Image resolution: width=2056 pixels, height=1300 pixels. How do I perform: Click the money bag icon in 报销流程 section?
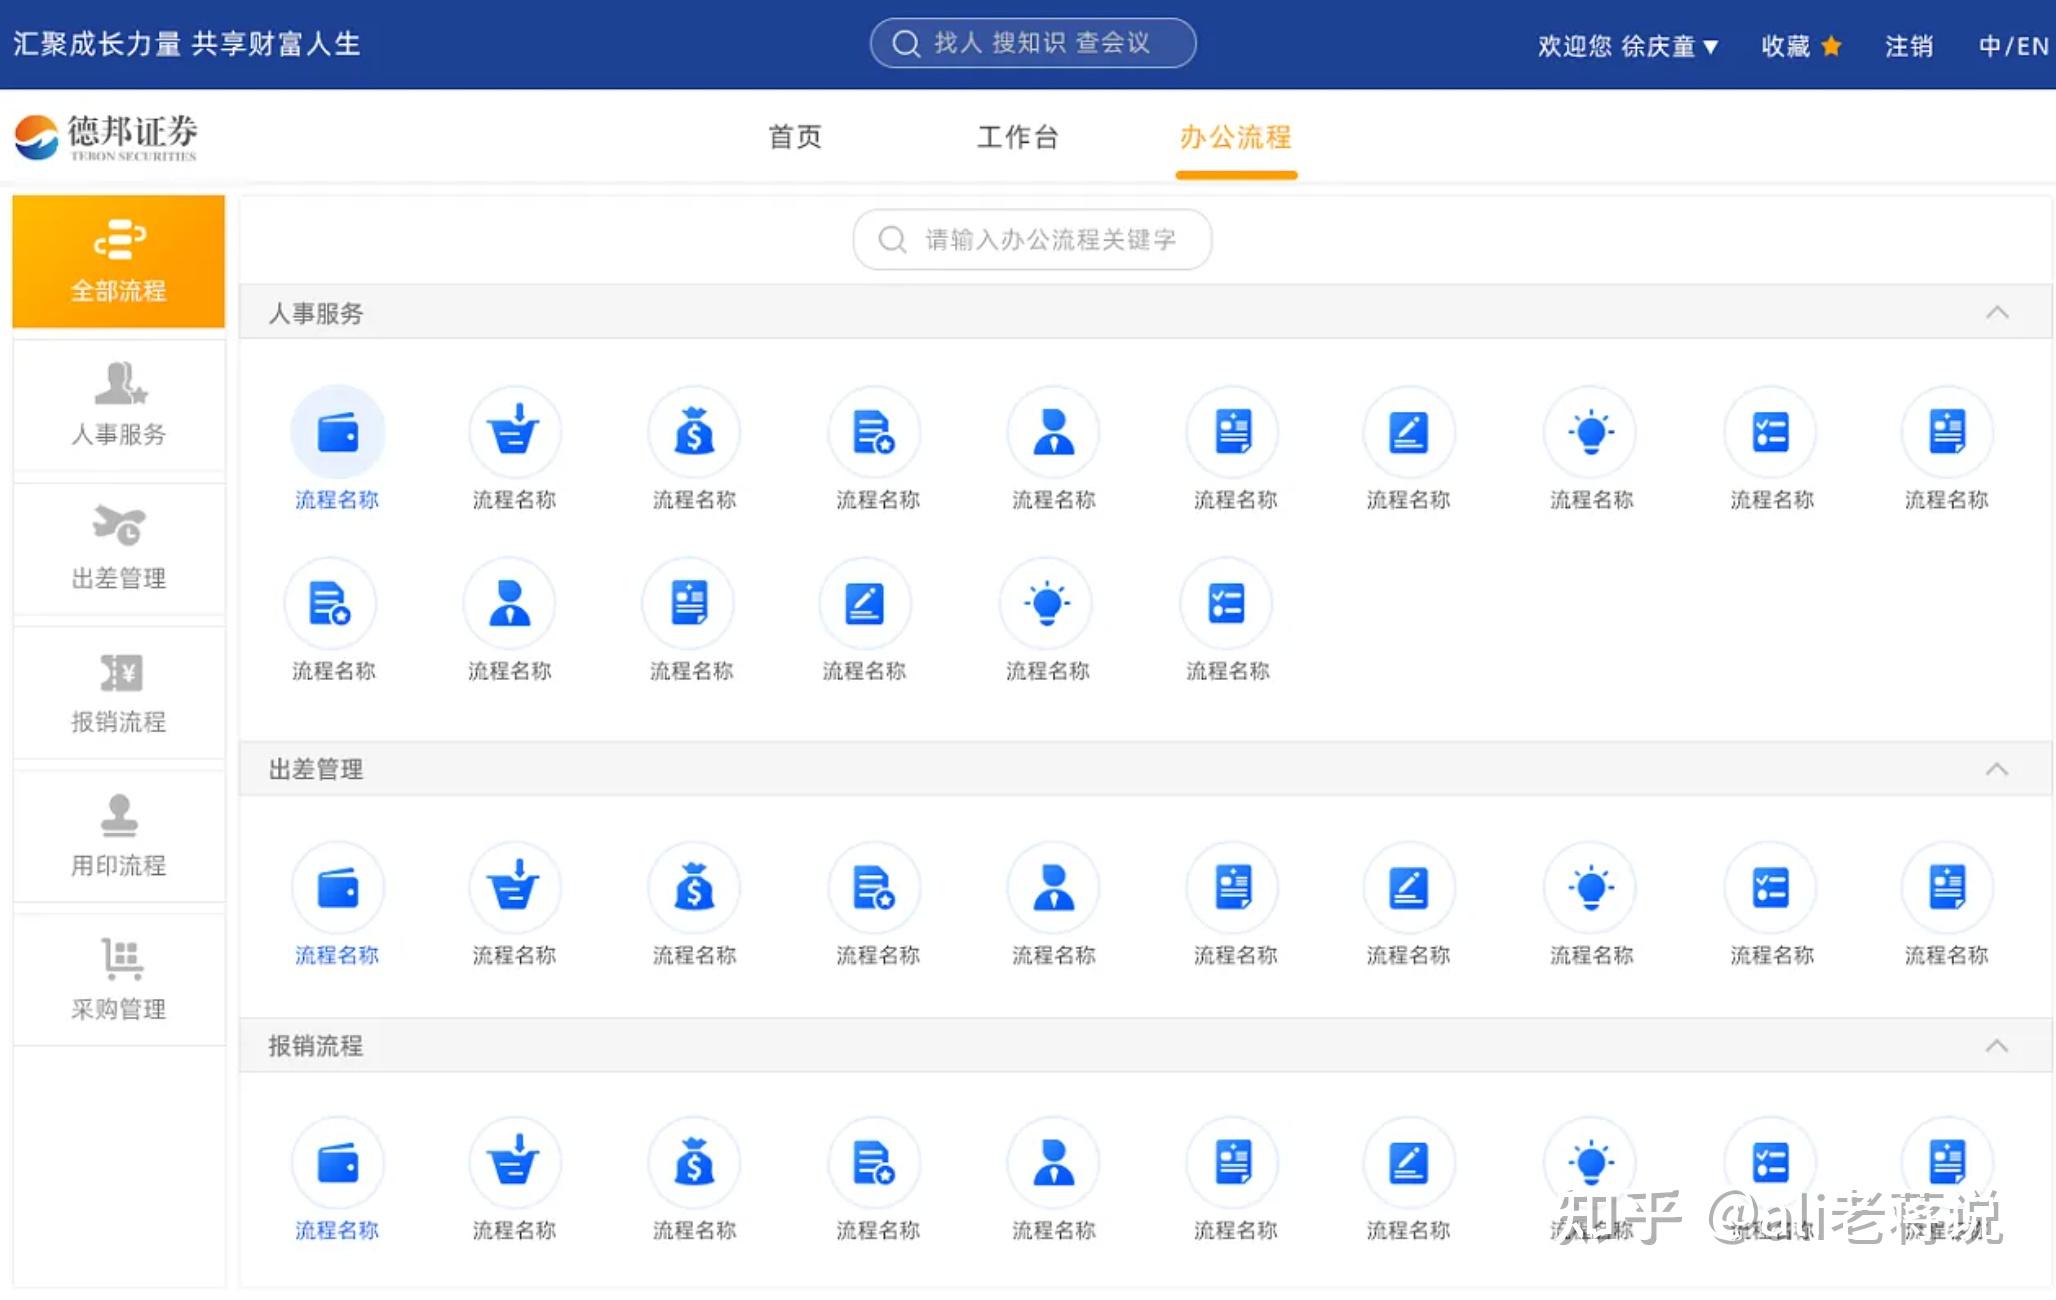[694, 1164]
